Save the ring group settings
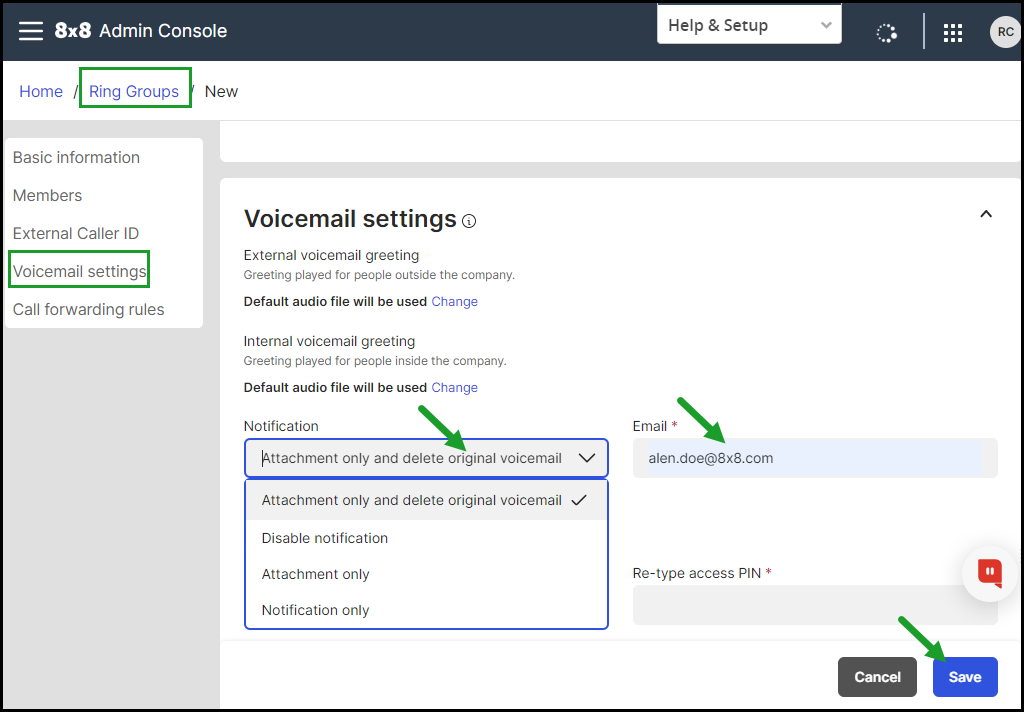 tap(965, 677)
